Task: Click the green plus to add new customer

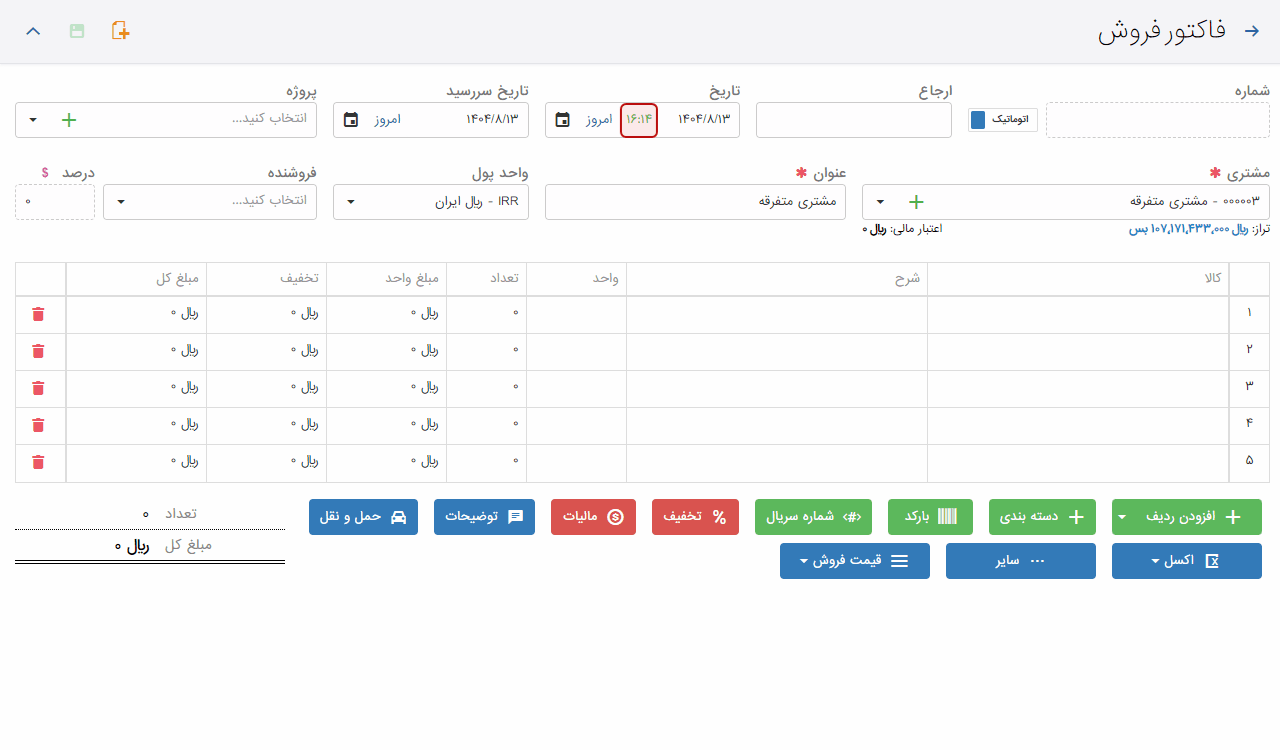Action: coord(915,202)
